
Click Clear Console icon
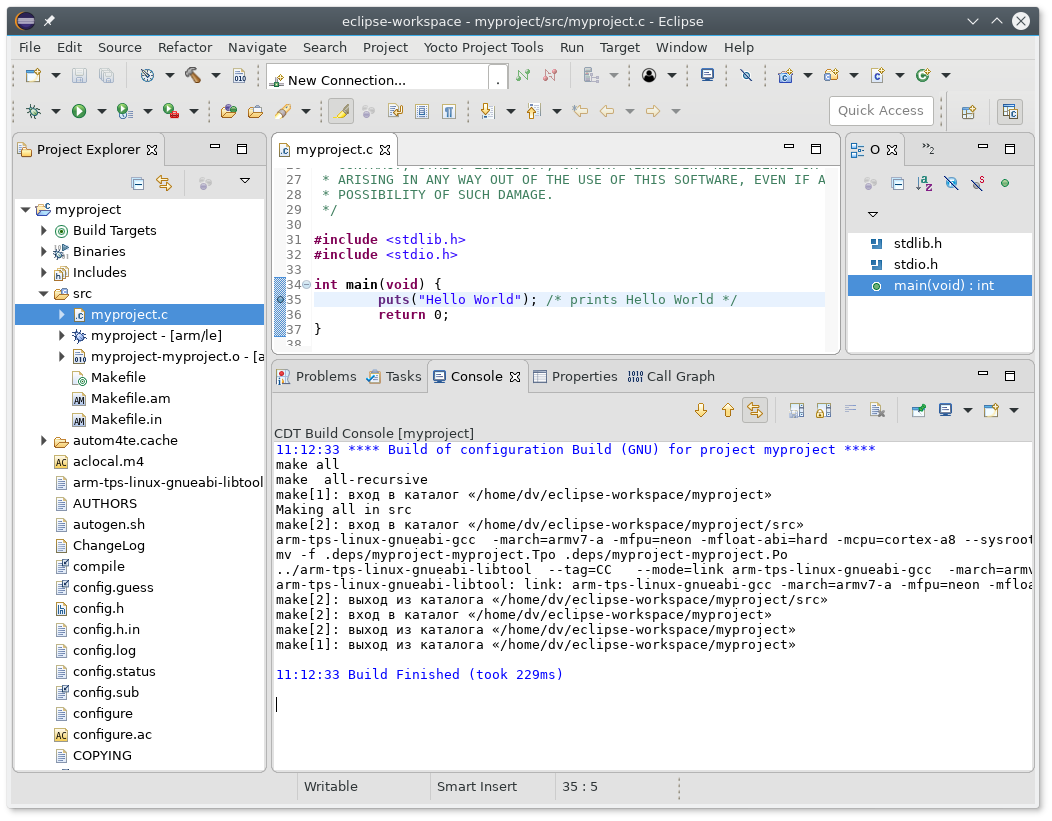click(877, 410)
